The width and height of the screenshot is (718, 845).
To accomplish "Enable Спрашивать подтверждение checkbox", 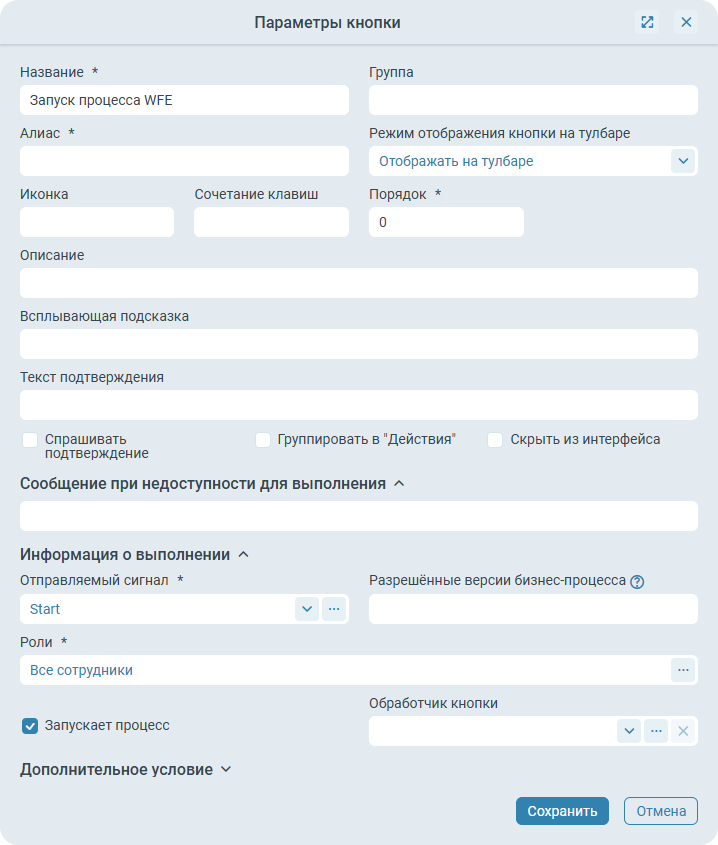I will point(30,440).
